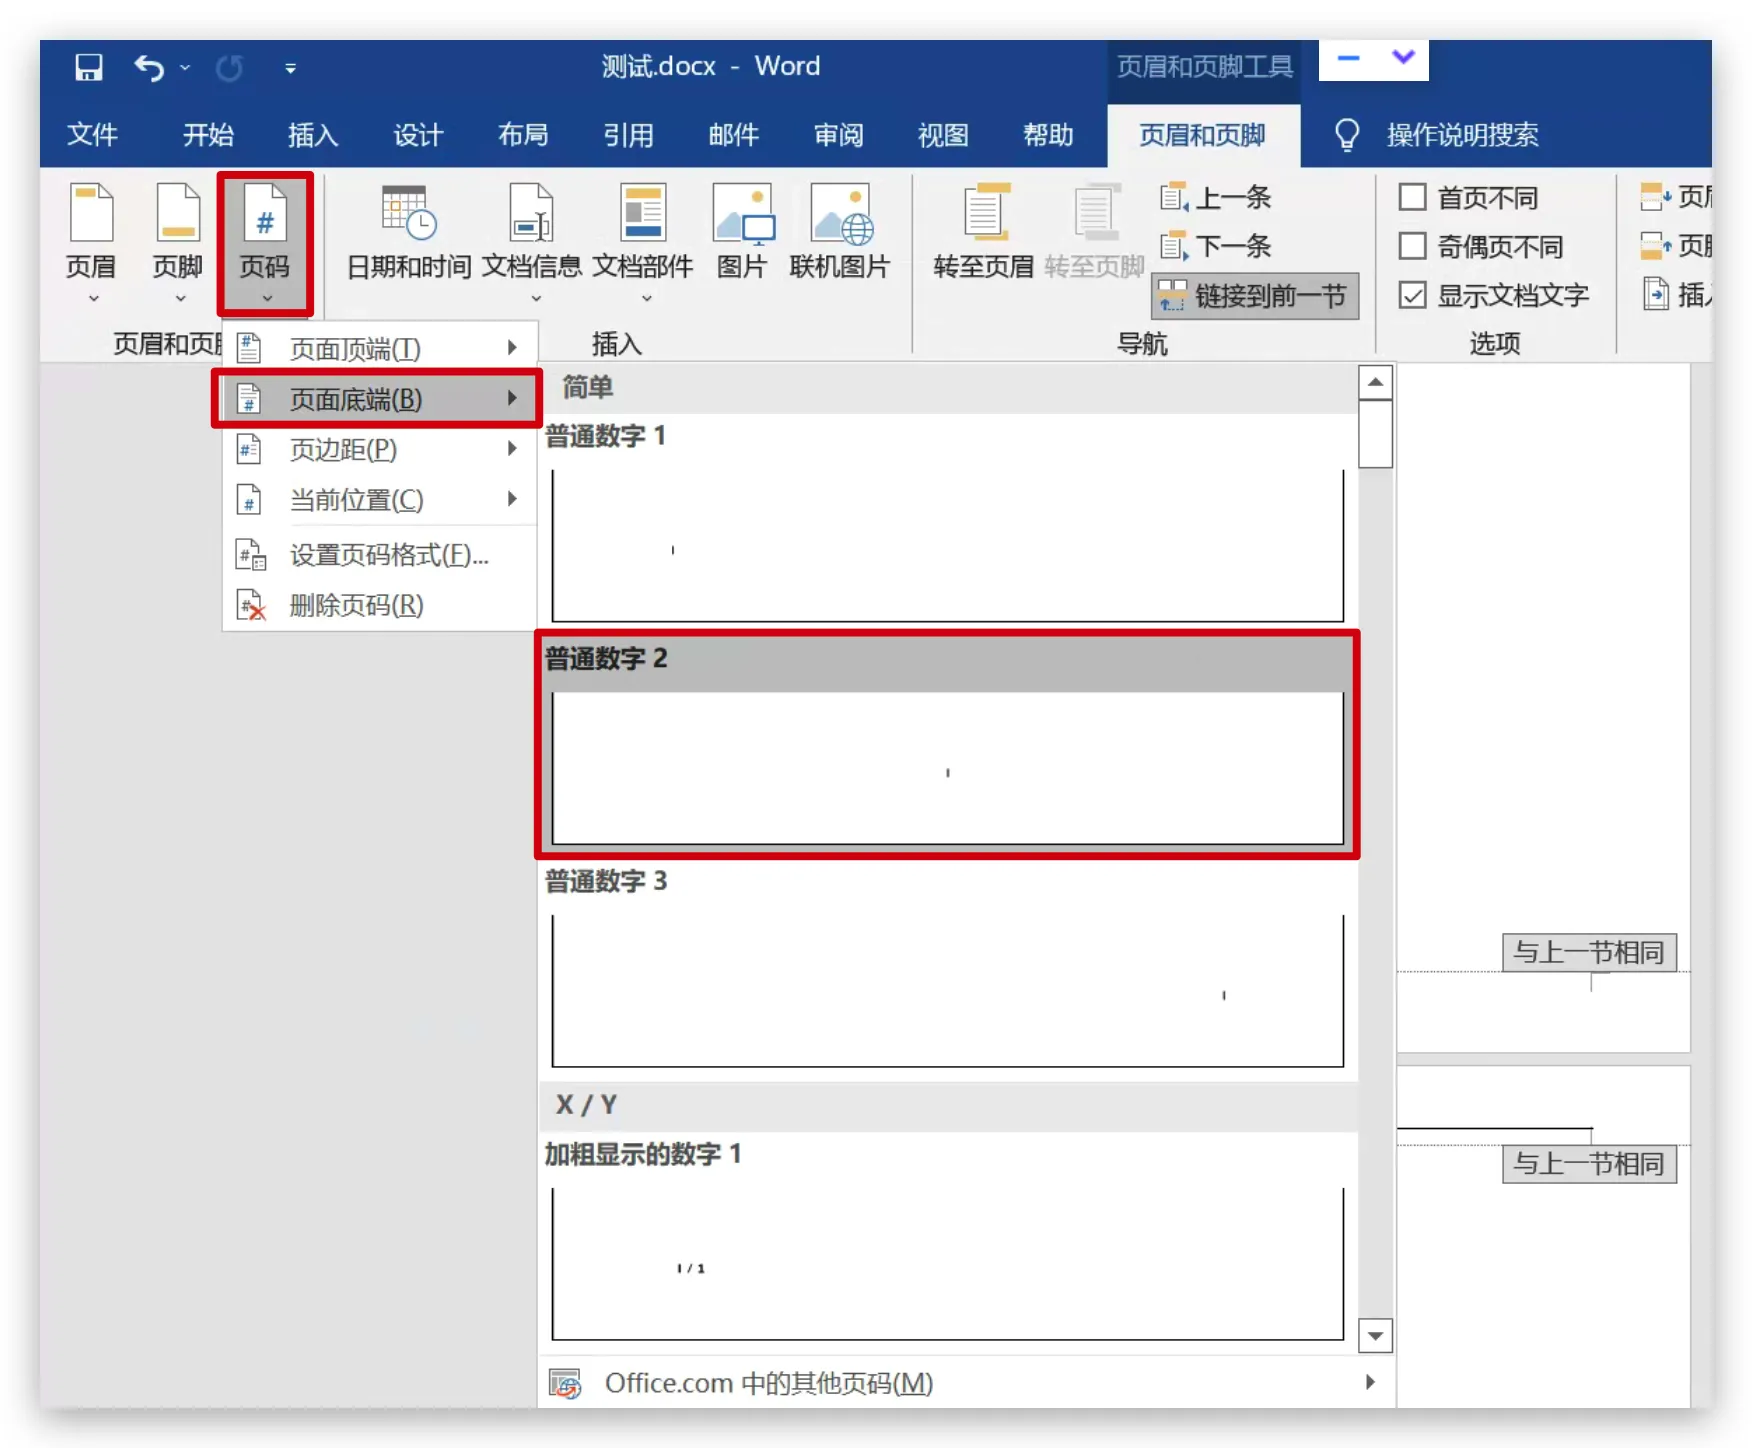Screen dimensions: 1752x1448
Task: Open the Quick Access Toolbar customize arrow
Action: pyautogui.click(x=290, y=69)
